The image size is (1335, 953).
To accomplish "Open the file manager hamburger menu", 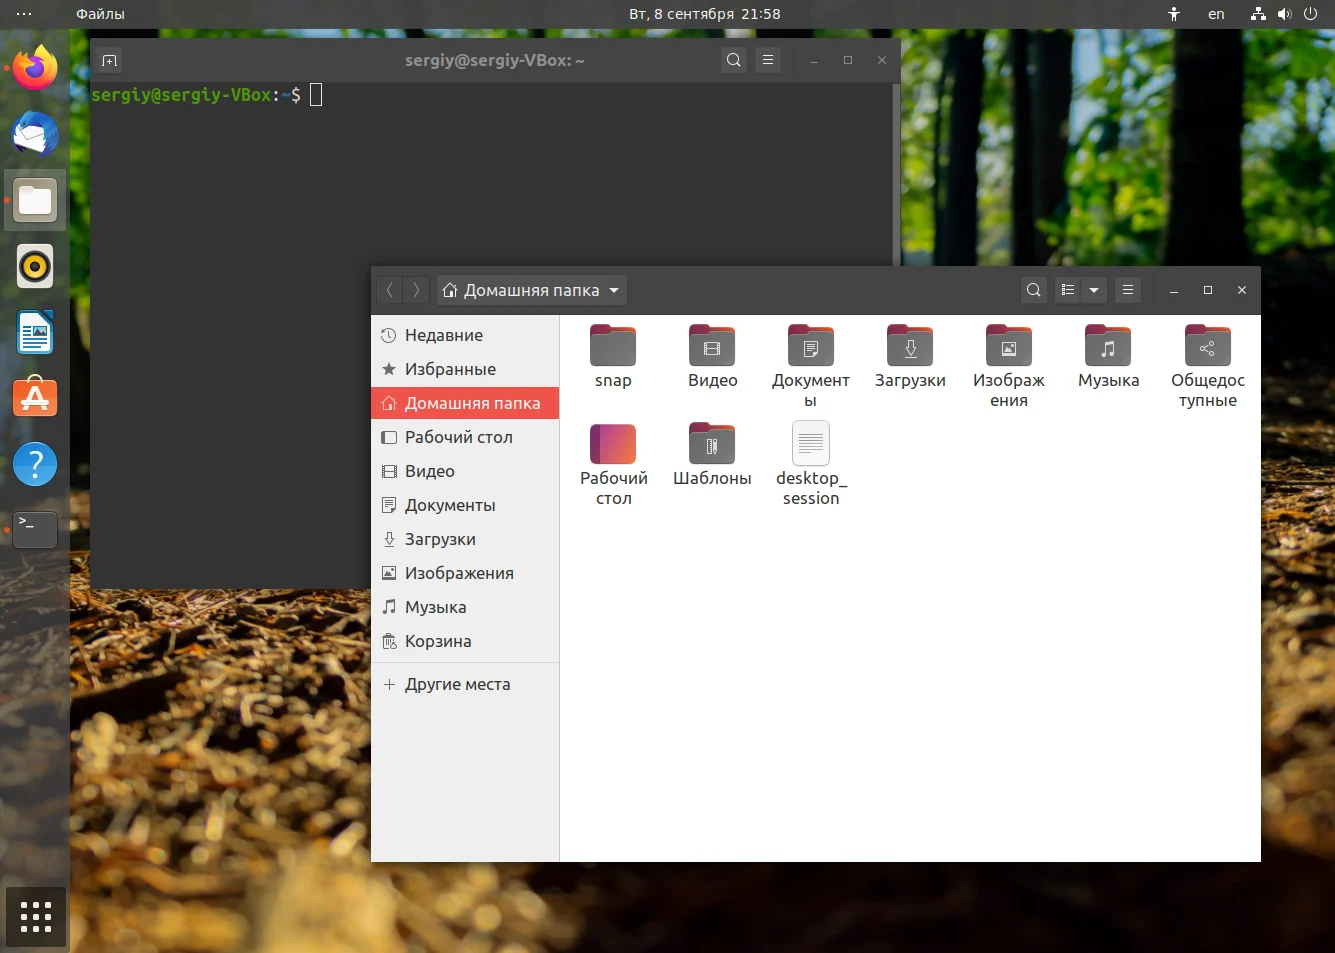I will pos(1128,290).
